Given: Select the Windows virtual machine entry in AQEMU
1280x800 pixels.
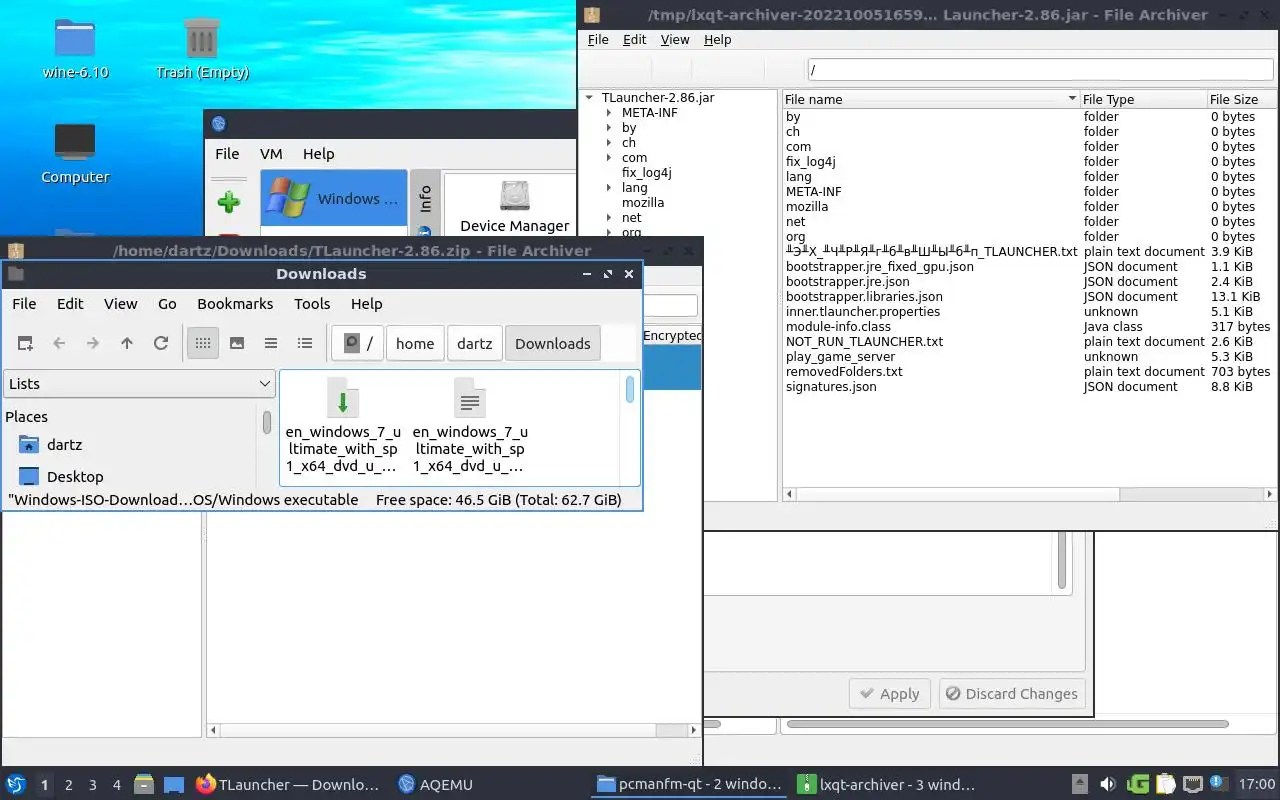Looking at the screenshot, I should [x=334, y=198].
